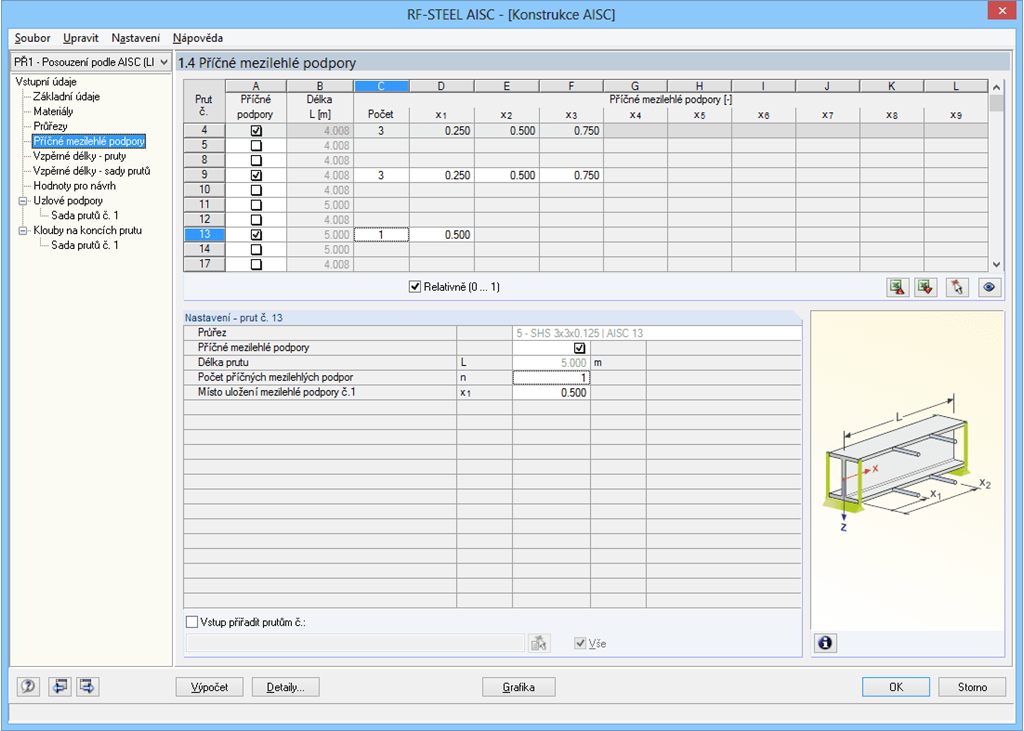Click the info icon below the cross-section picture
This screenshot has width=1024, height=731.
[825, 643]
